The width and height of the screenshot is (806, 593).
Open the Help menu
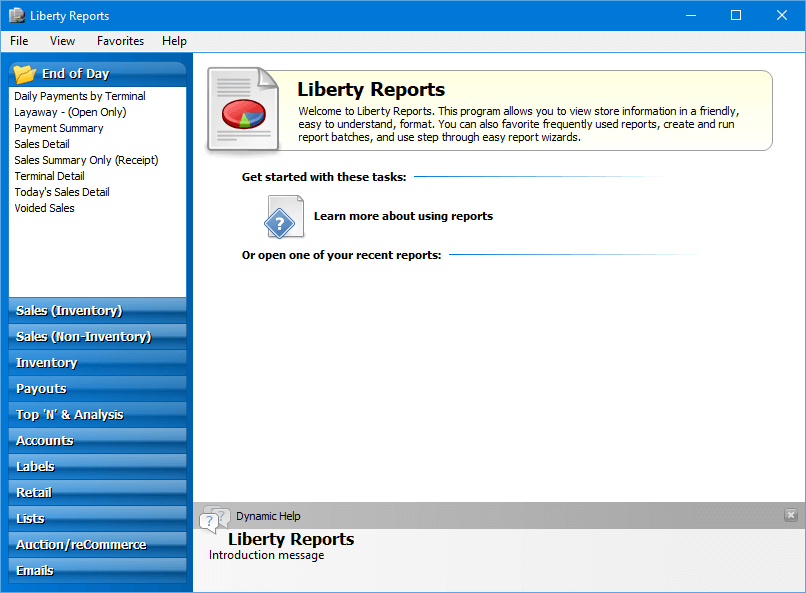tap(174, 41)
